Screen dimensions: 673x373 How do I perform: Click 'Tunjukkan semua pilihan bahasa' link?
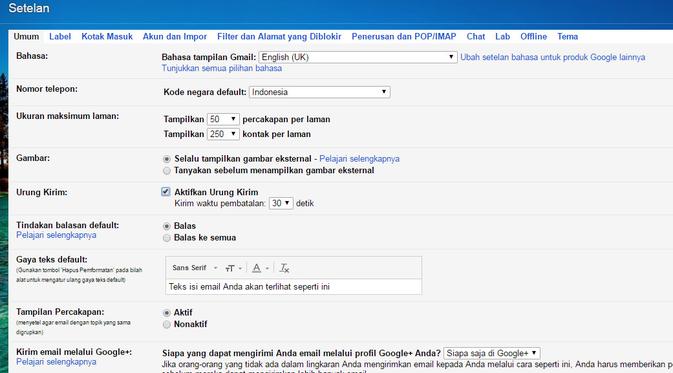[221, 68]
